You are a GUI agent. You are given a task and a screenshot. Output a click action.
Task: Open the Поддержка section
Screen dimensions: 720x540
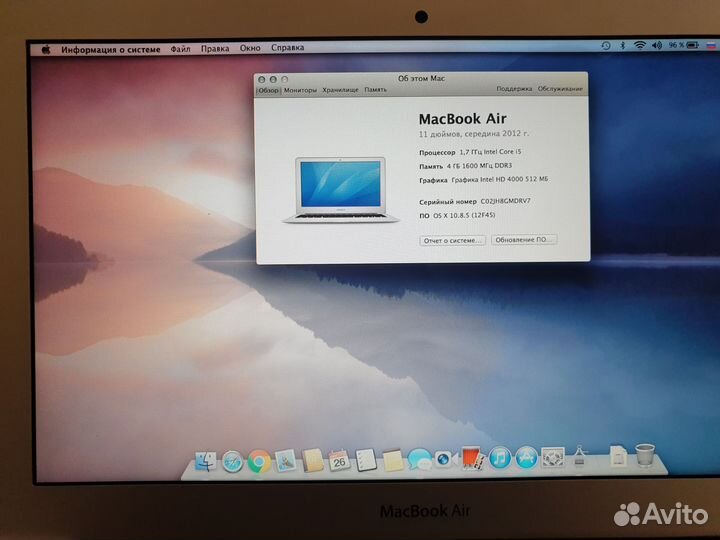click(x=514, y=89)
